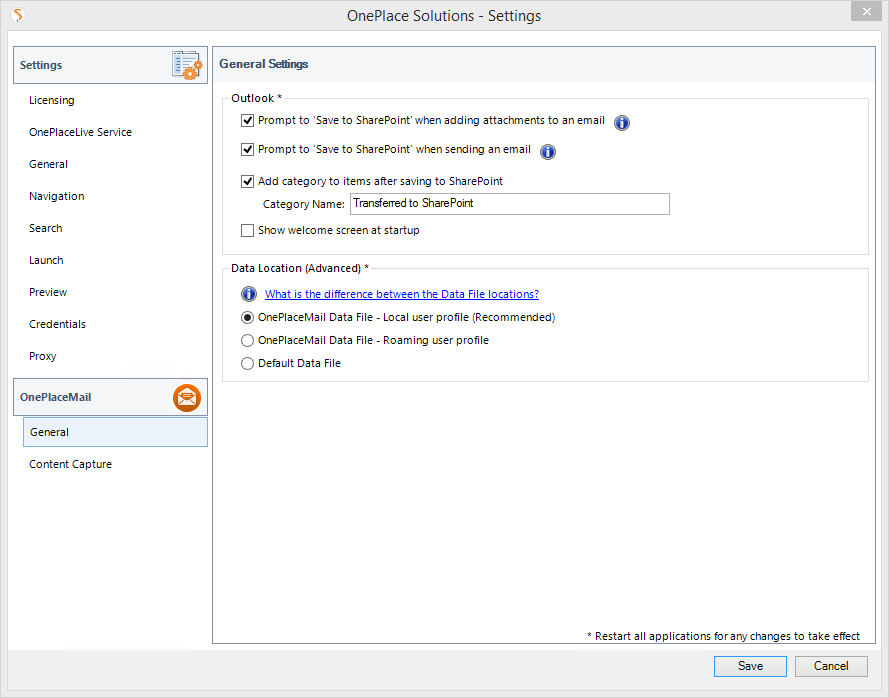The image size is (889, 698).
Task: Go to Navigation settings
Action: 57,196
